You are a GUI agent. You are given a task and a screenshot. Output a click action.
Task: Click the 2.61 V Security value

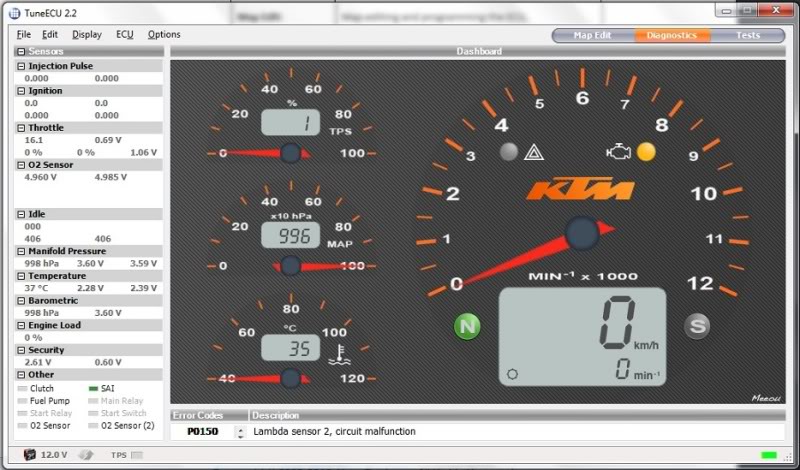click(38, 362)
